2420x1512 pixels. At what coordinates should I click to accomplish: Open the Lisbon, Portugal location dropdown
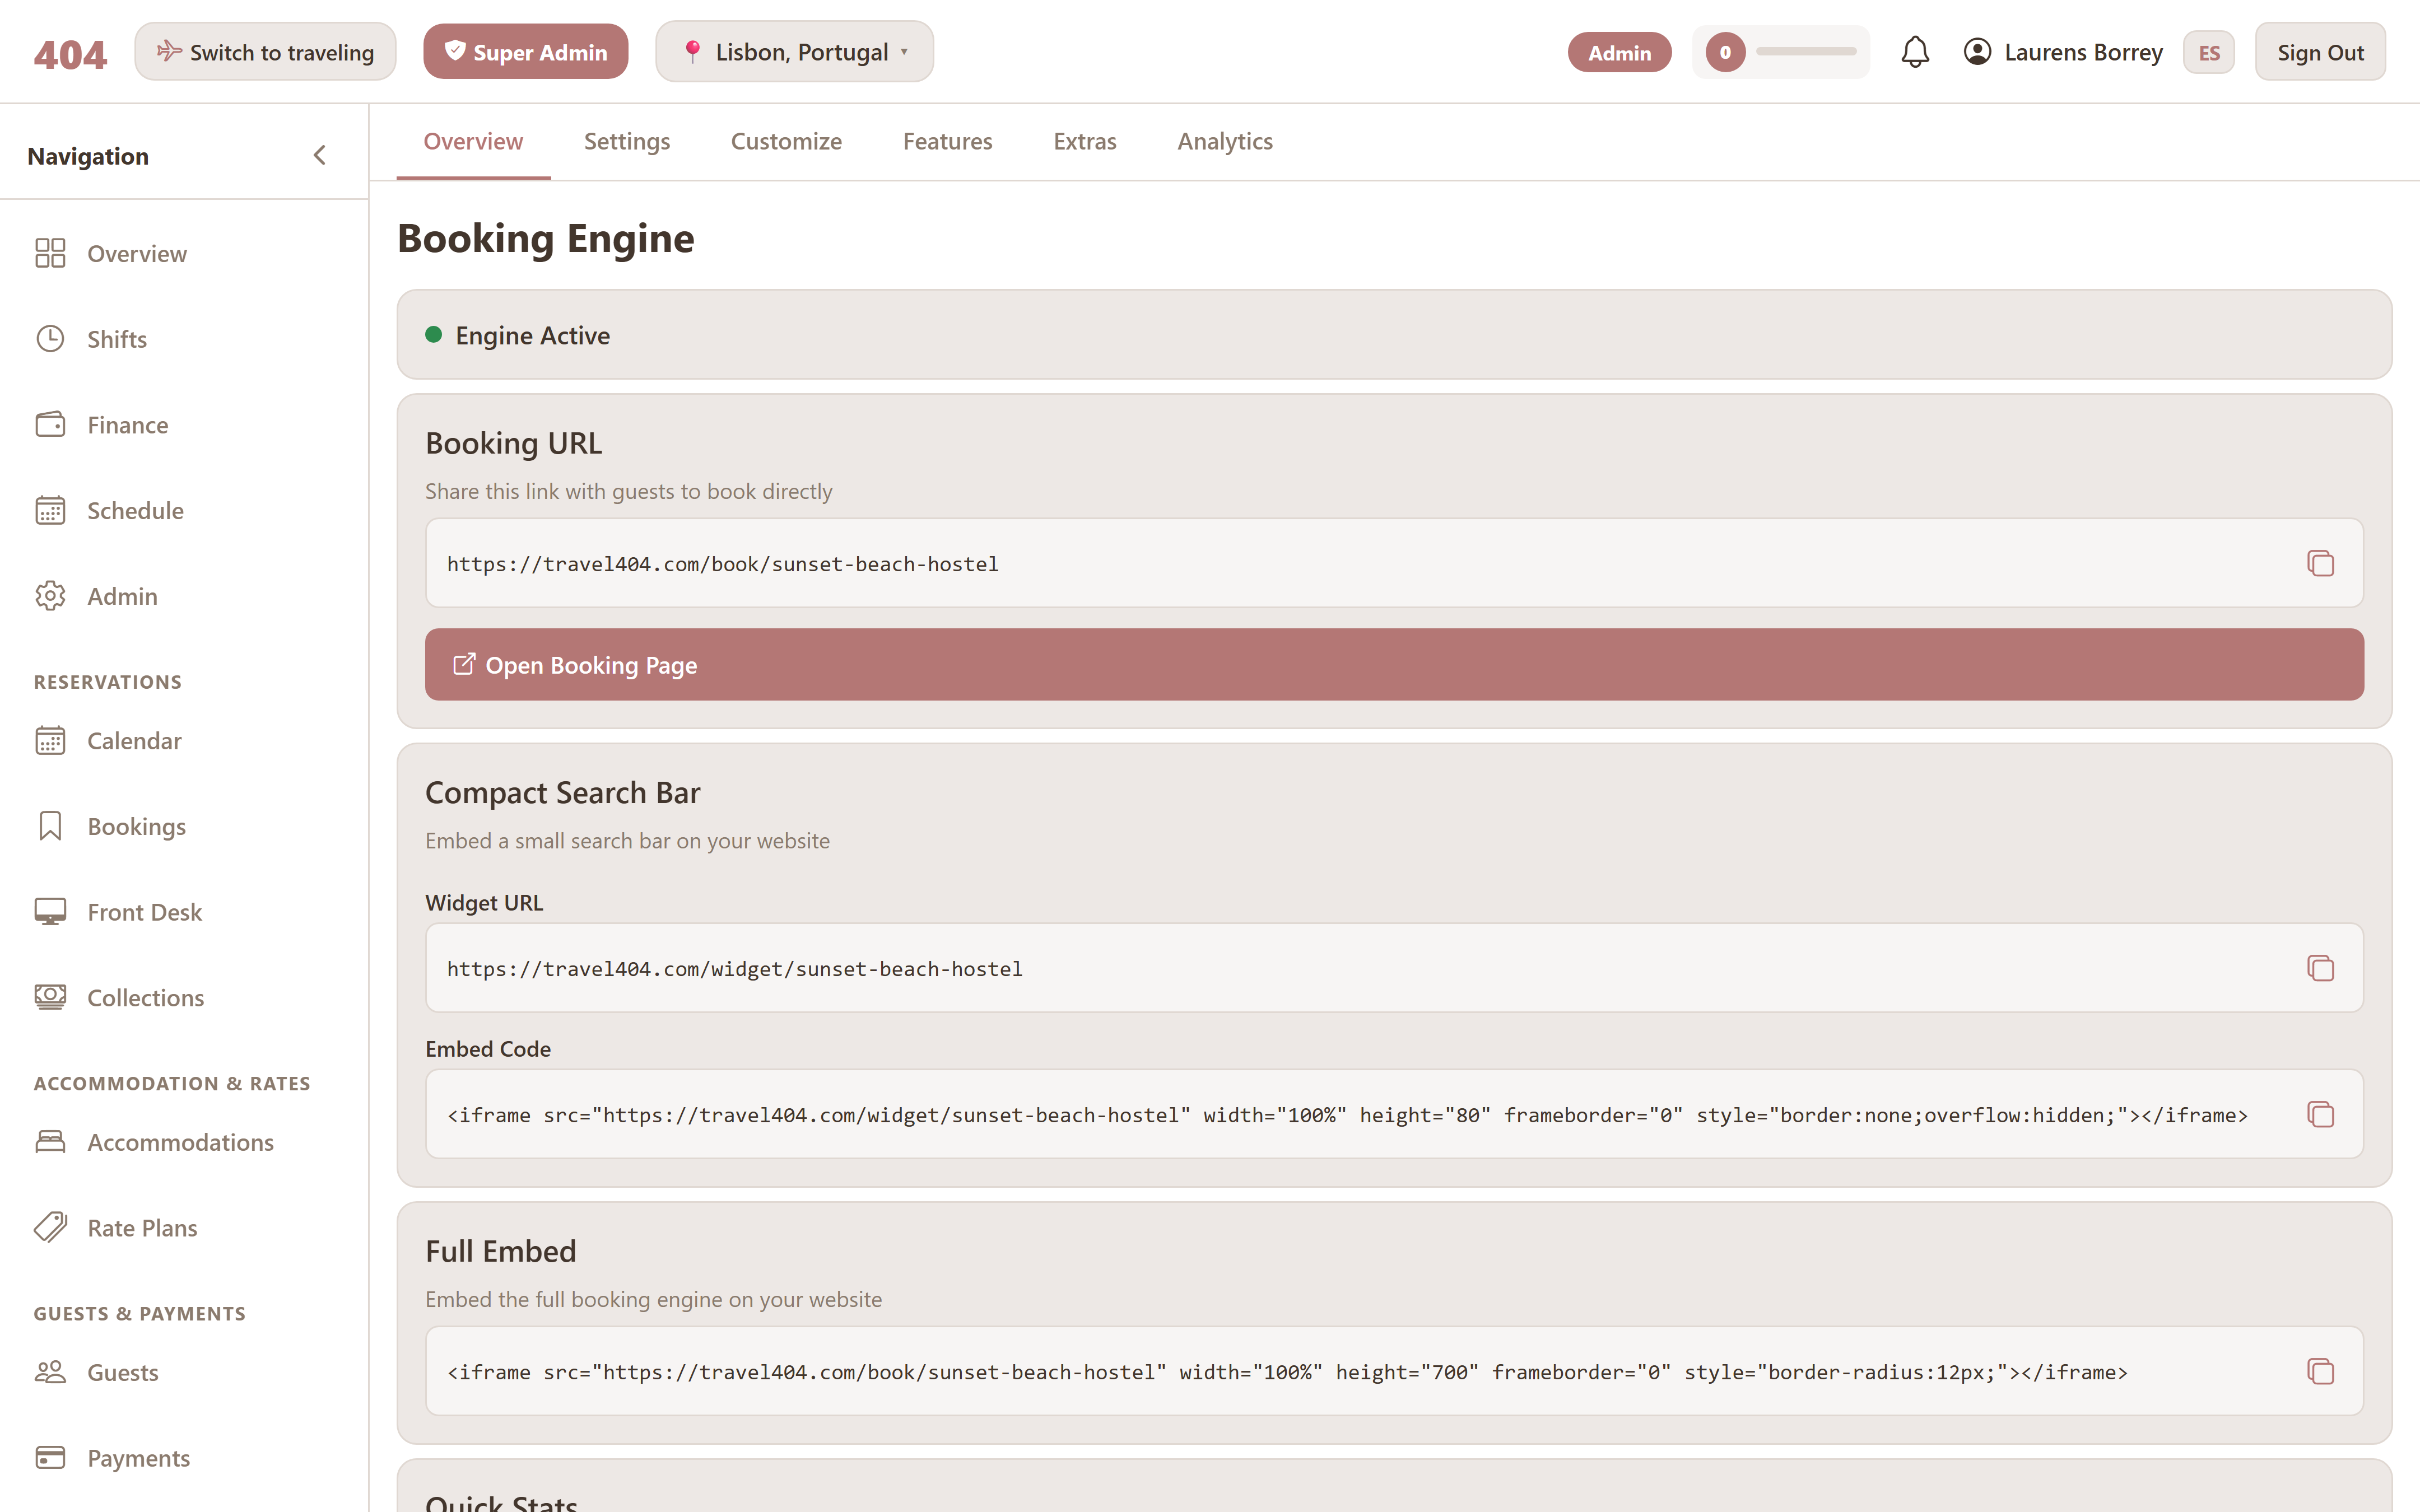[x=794, y=51]
